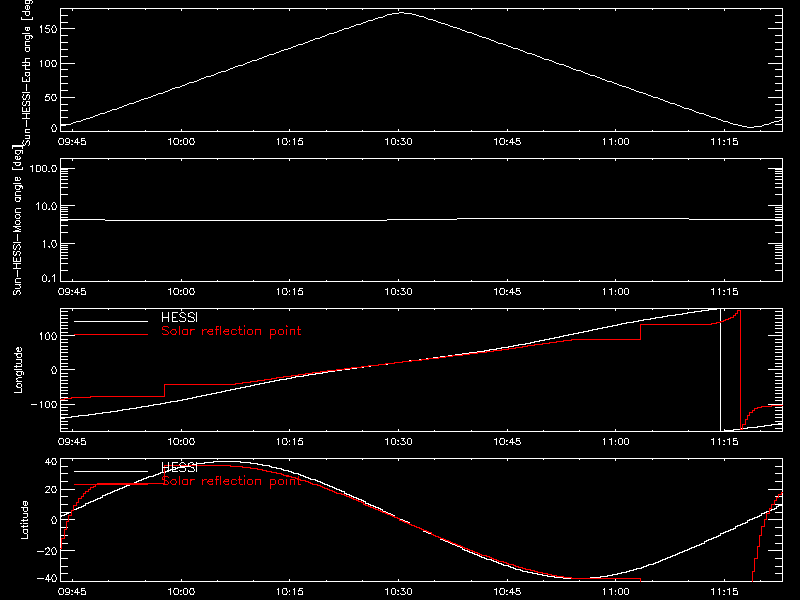Click the white HESSI legend line in Longitude plot
This screenshot has height=600, width=800.
[111, 321]
